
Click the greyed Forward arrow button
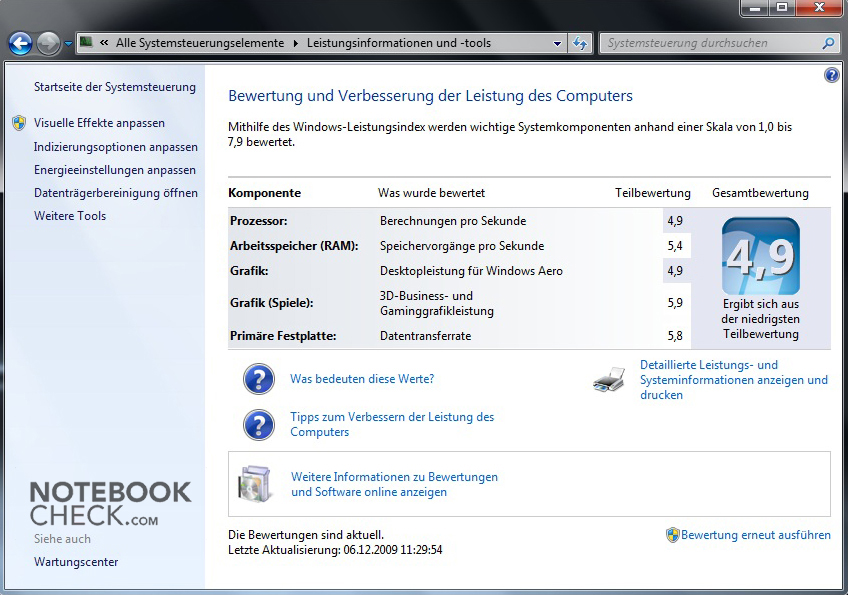coord(48,43)
